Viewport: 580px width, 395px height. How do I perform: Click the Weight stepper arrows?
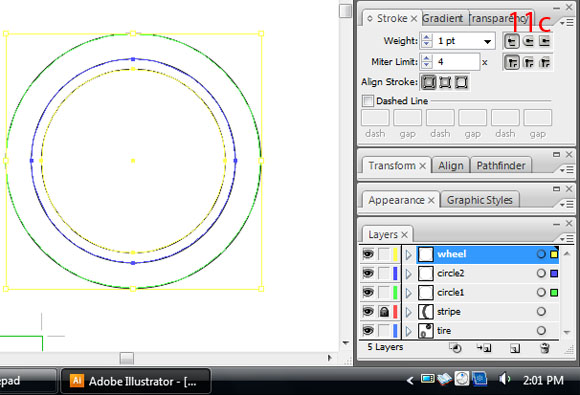click(426, 41)
